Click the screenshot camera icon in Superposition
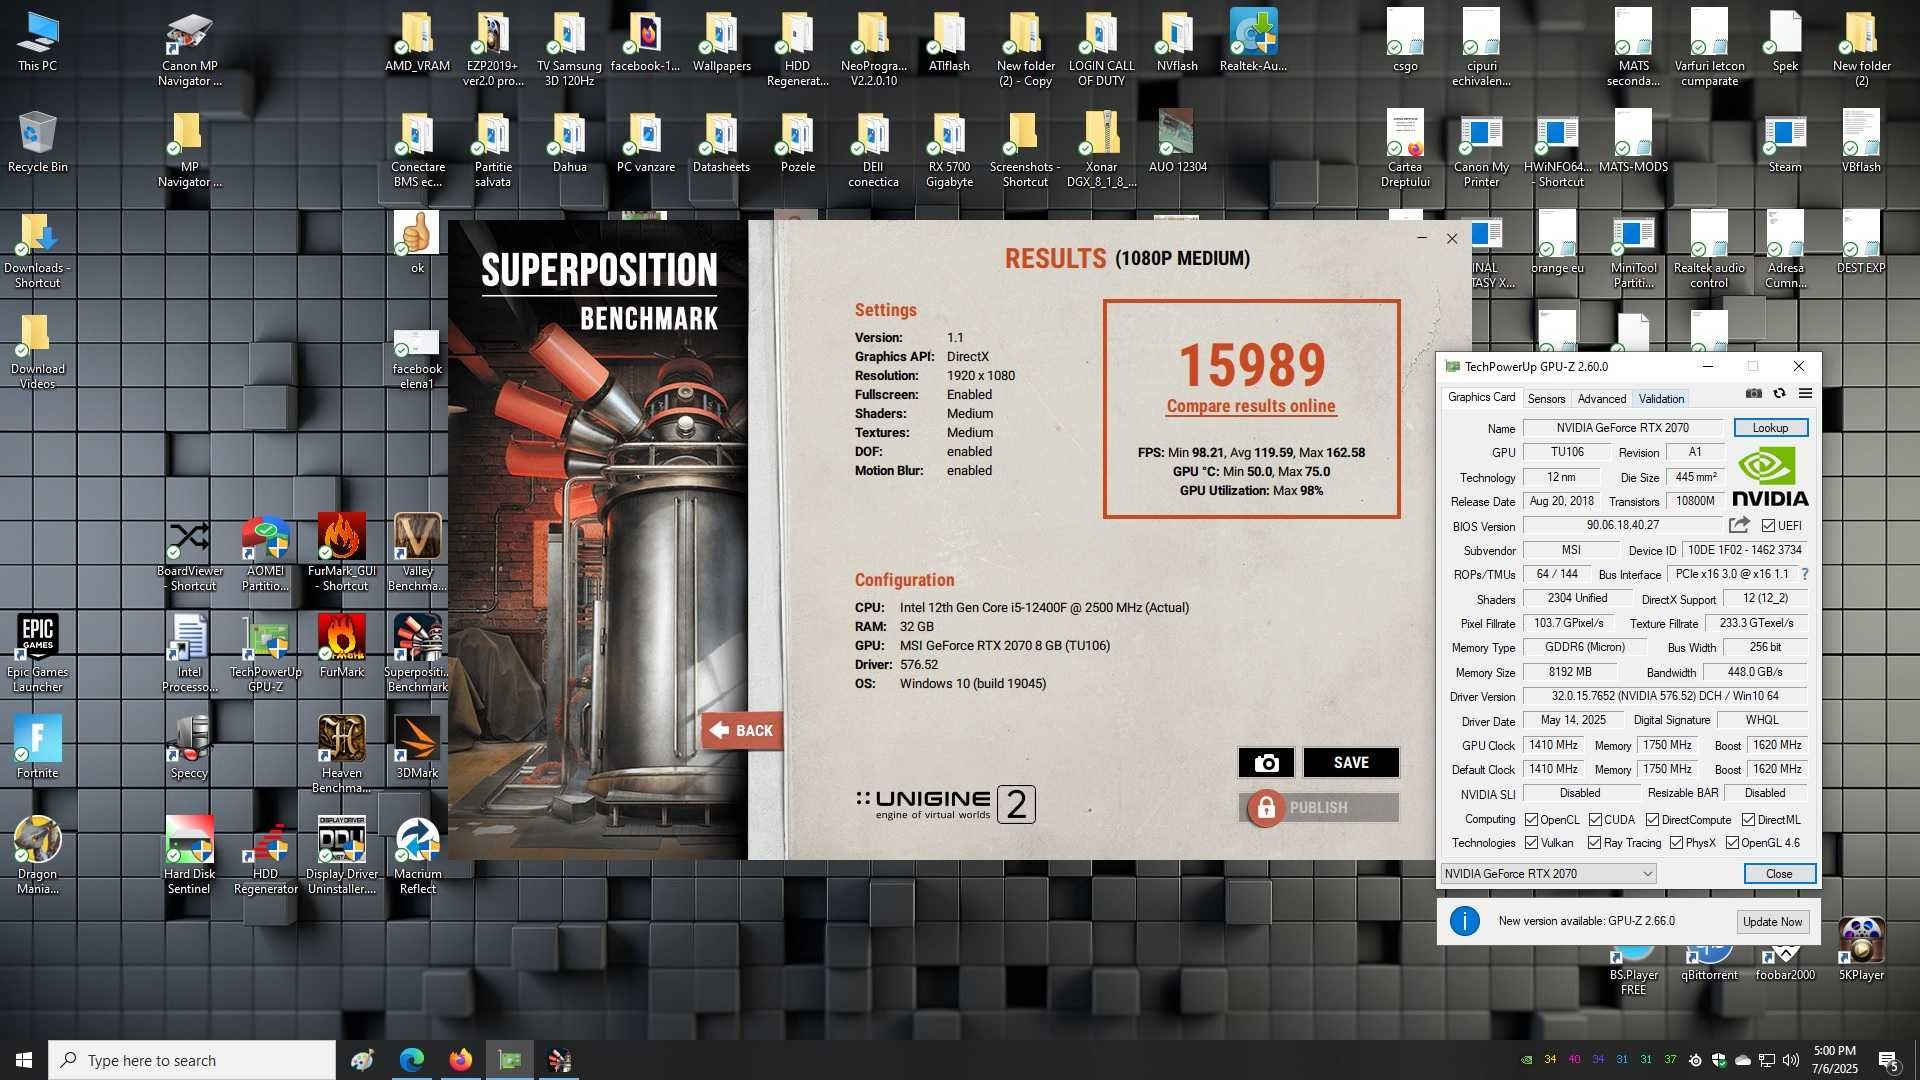The image size is (1920, 1080). point(1266,763)
